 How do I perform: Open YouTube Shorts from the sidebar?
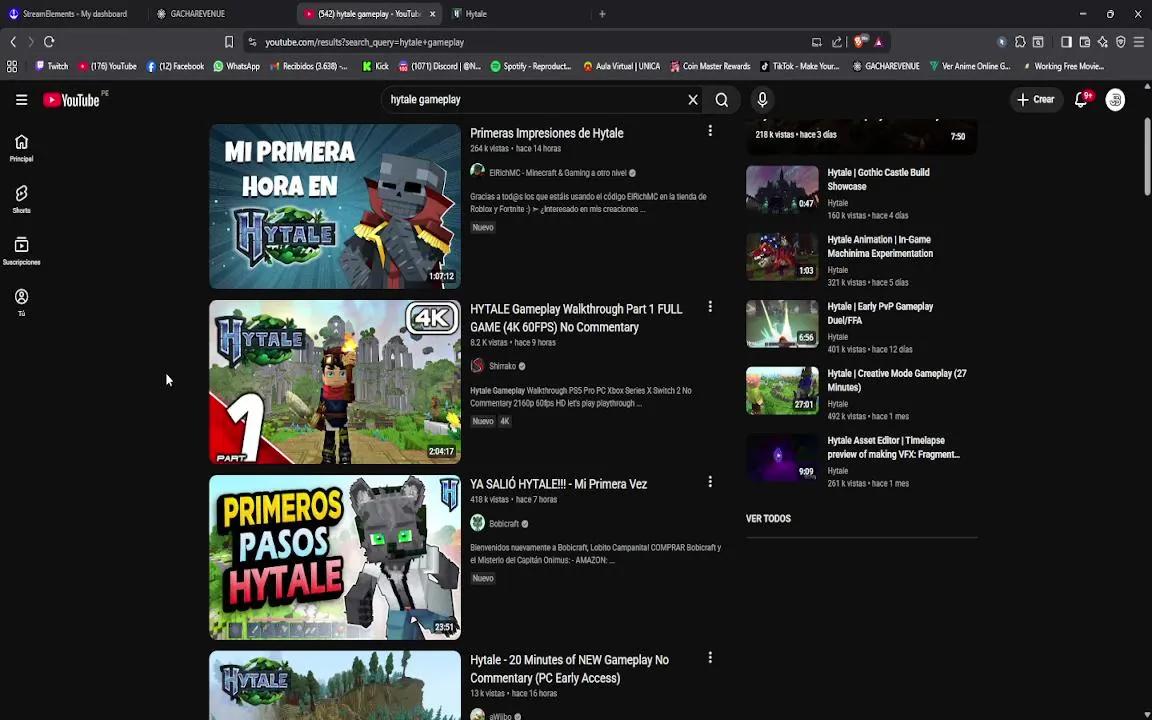21,196
